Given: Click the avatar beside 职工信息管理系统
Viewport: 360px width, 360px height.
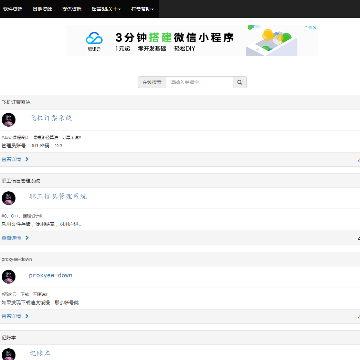Looking at the screenshot, I should pos(9,198).
